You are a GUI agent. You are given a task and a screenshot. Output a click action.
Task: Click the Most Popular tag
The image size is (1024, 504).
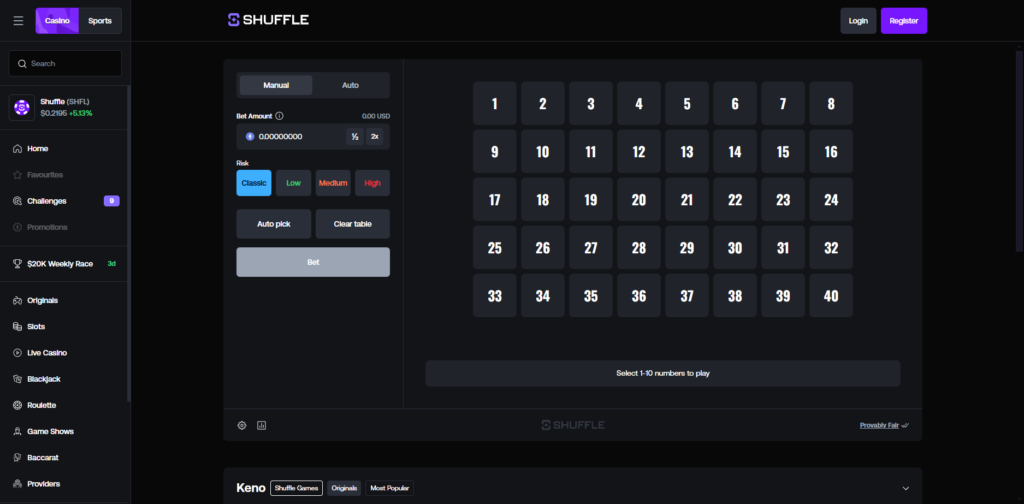click(x=389, y=488)
